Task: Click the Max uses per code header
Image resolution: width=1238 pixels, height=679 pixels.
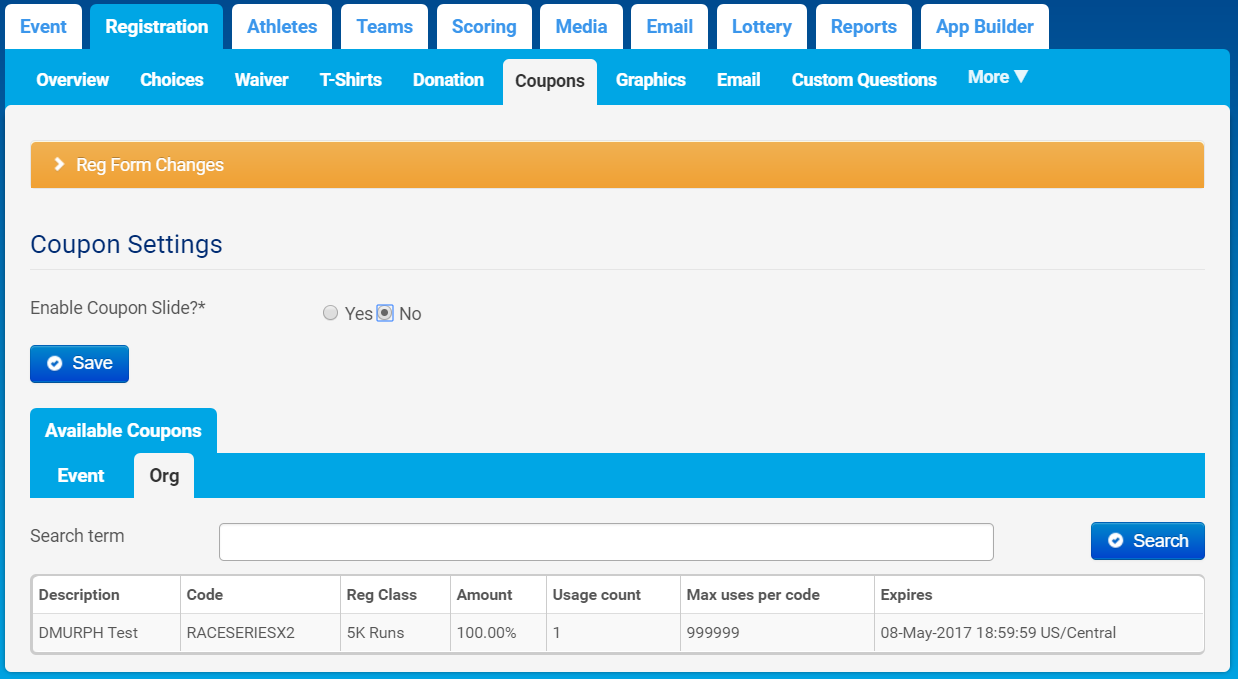Action: (x=777, y=595)
